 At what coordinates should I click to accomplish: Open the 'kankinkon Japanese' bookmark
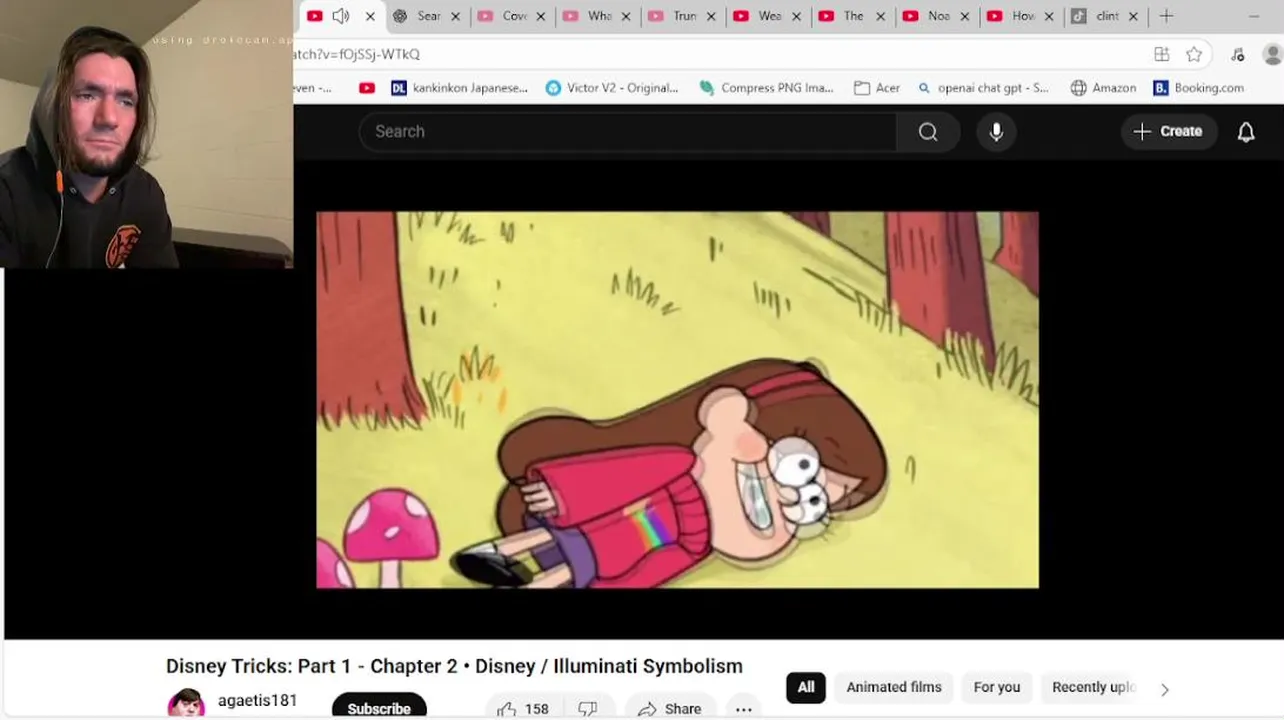coord(459,88)
